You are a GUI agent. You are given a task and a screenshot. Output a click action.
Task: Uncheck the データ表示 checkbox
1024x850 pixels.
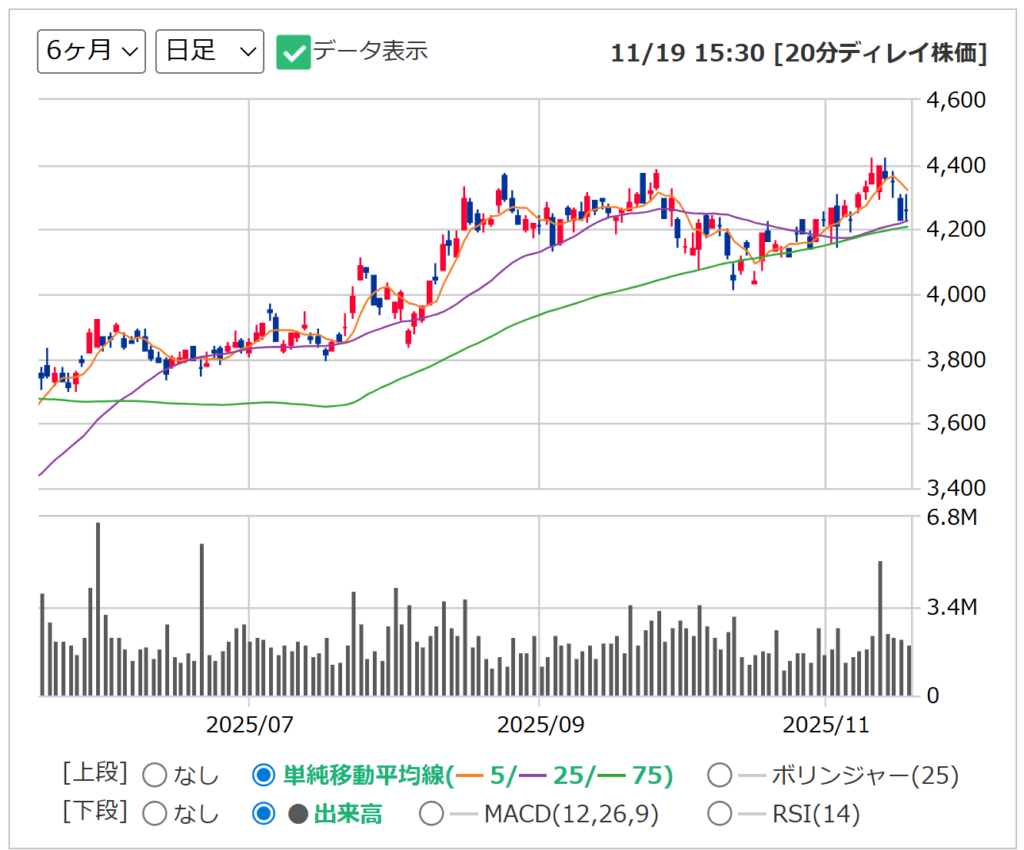point(293,51)
